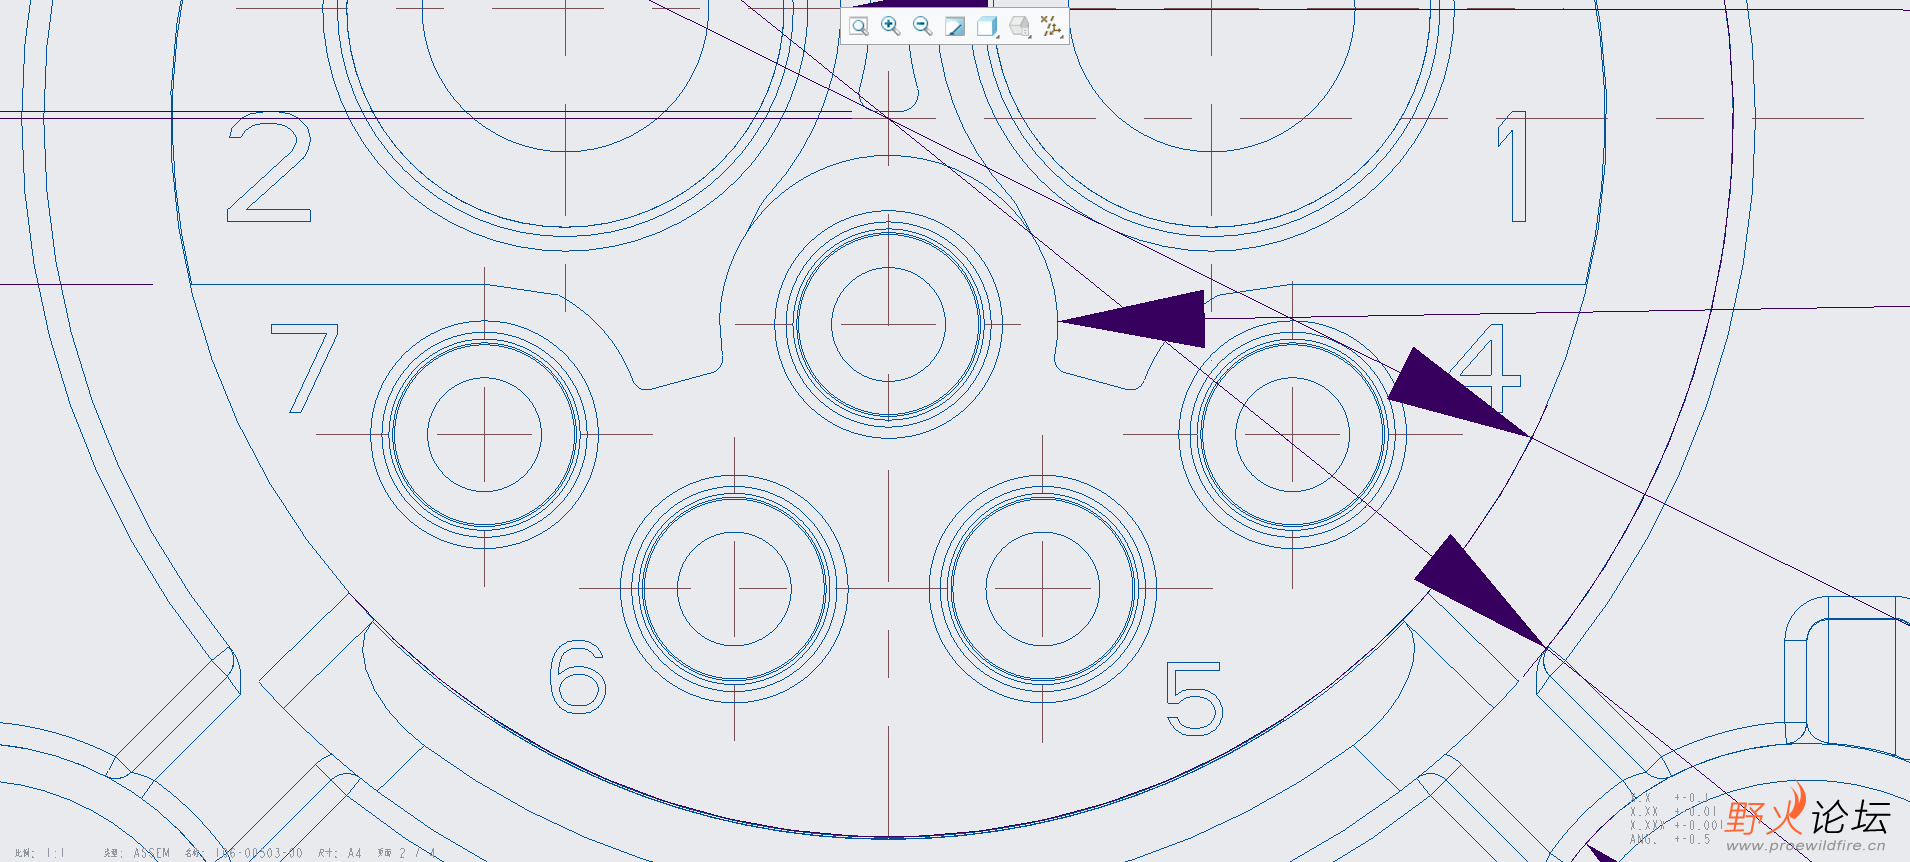Click the sheet size text "A4"
The width and height of the screenshot is (1910, 862).
(x=354, y=853)
